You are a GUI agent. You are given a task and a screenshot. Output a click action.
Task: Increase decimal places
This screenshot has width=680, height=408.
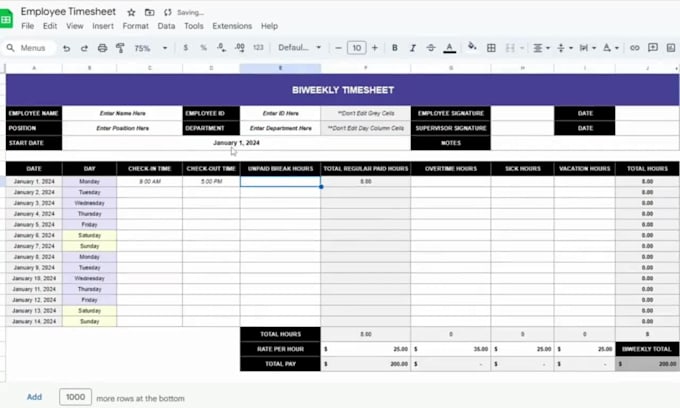click(x=239, y=48)
